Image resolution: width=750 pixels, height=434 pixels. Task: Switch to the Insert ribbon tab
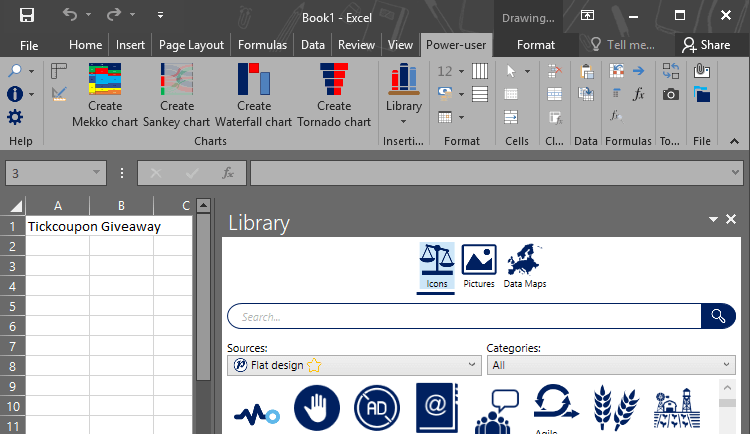[130, 45]
